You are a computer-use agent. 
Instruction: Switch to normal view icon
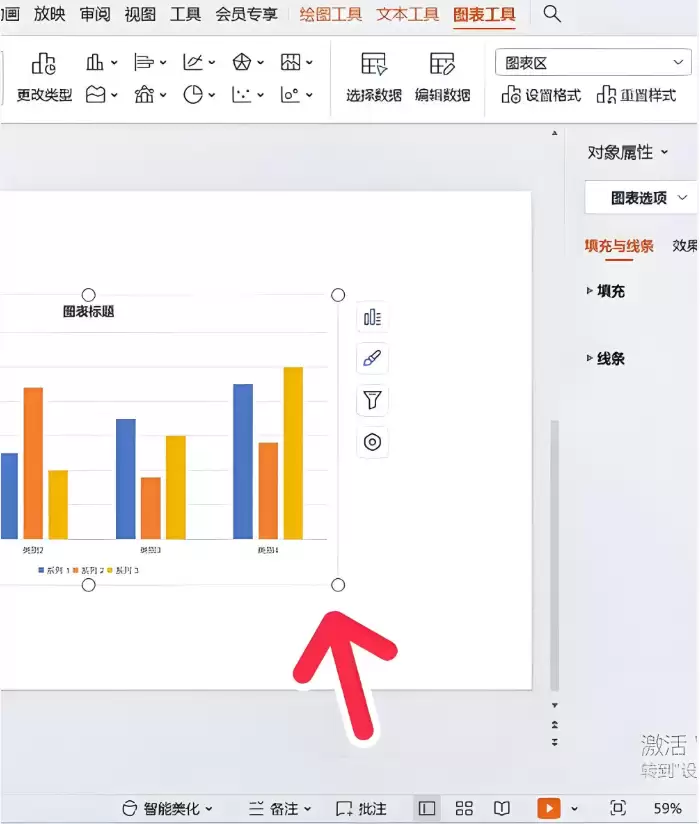426,808
